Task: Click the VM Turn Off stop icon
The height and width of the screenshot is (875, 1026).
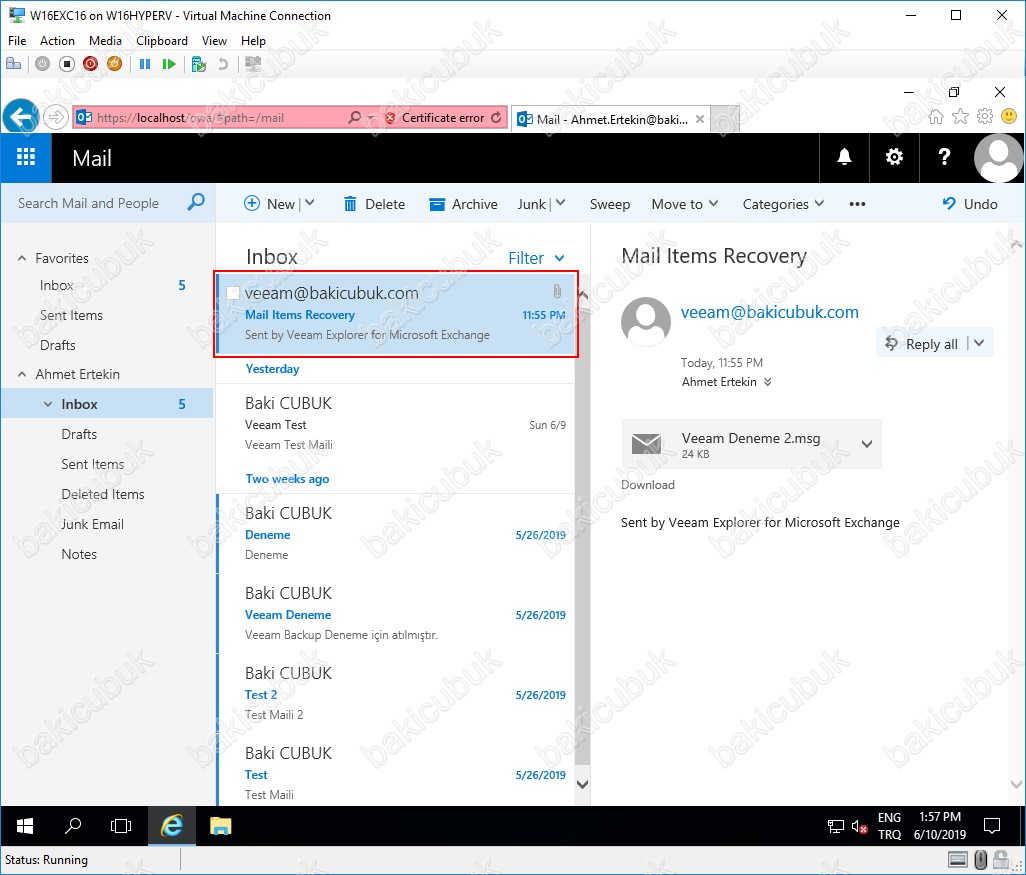Action: click(x=67, y=63)
